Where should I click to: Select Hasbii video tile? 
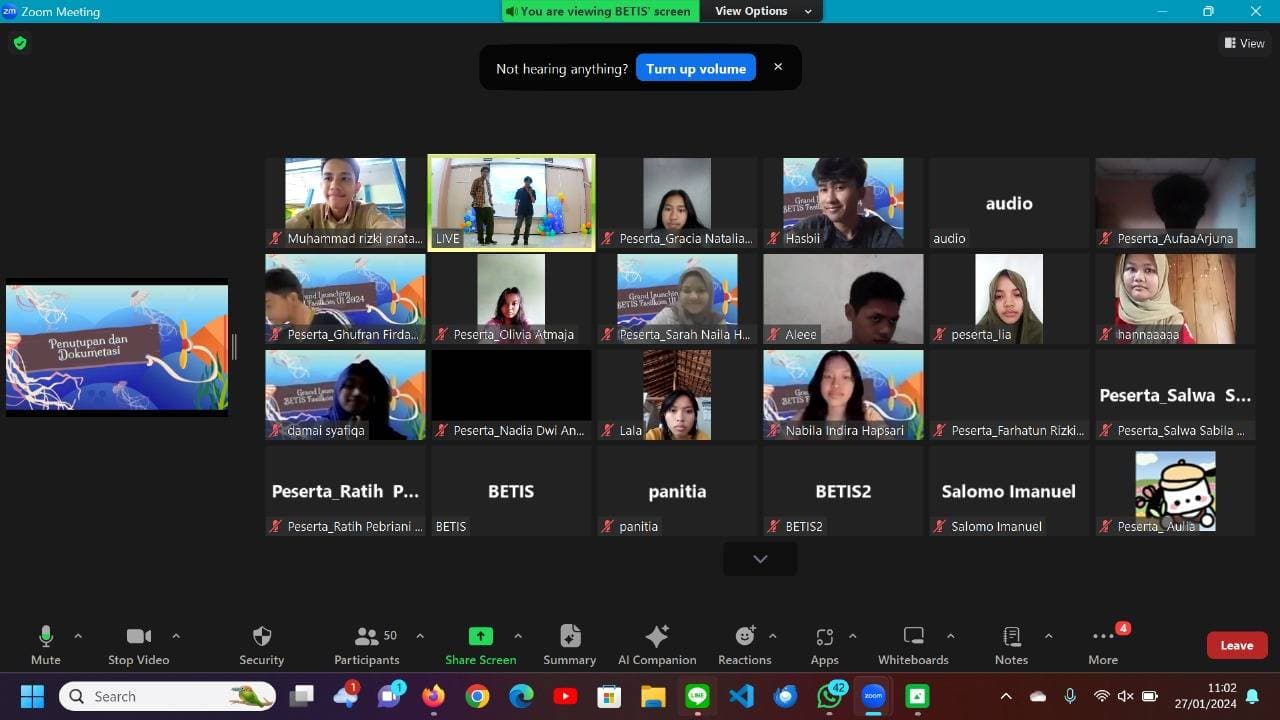tap(843, 202)
